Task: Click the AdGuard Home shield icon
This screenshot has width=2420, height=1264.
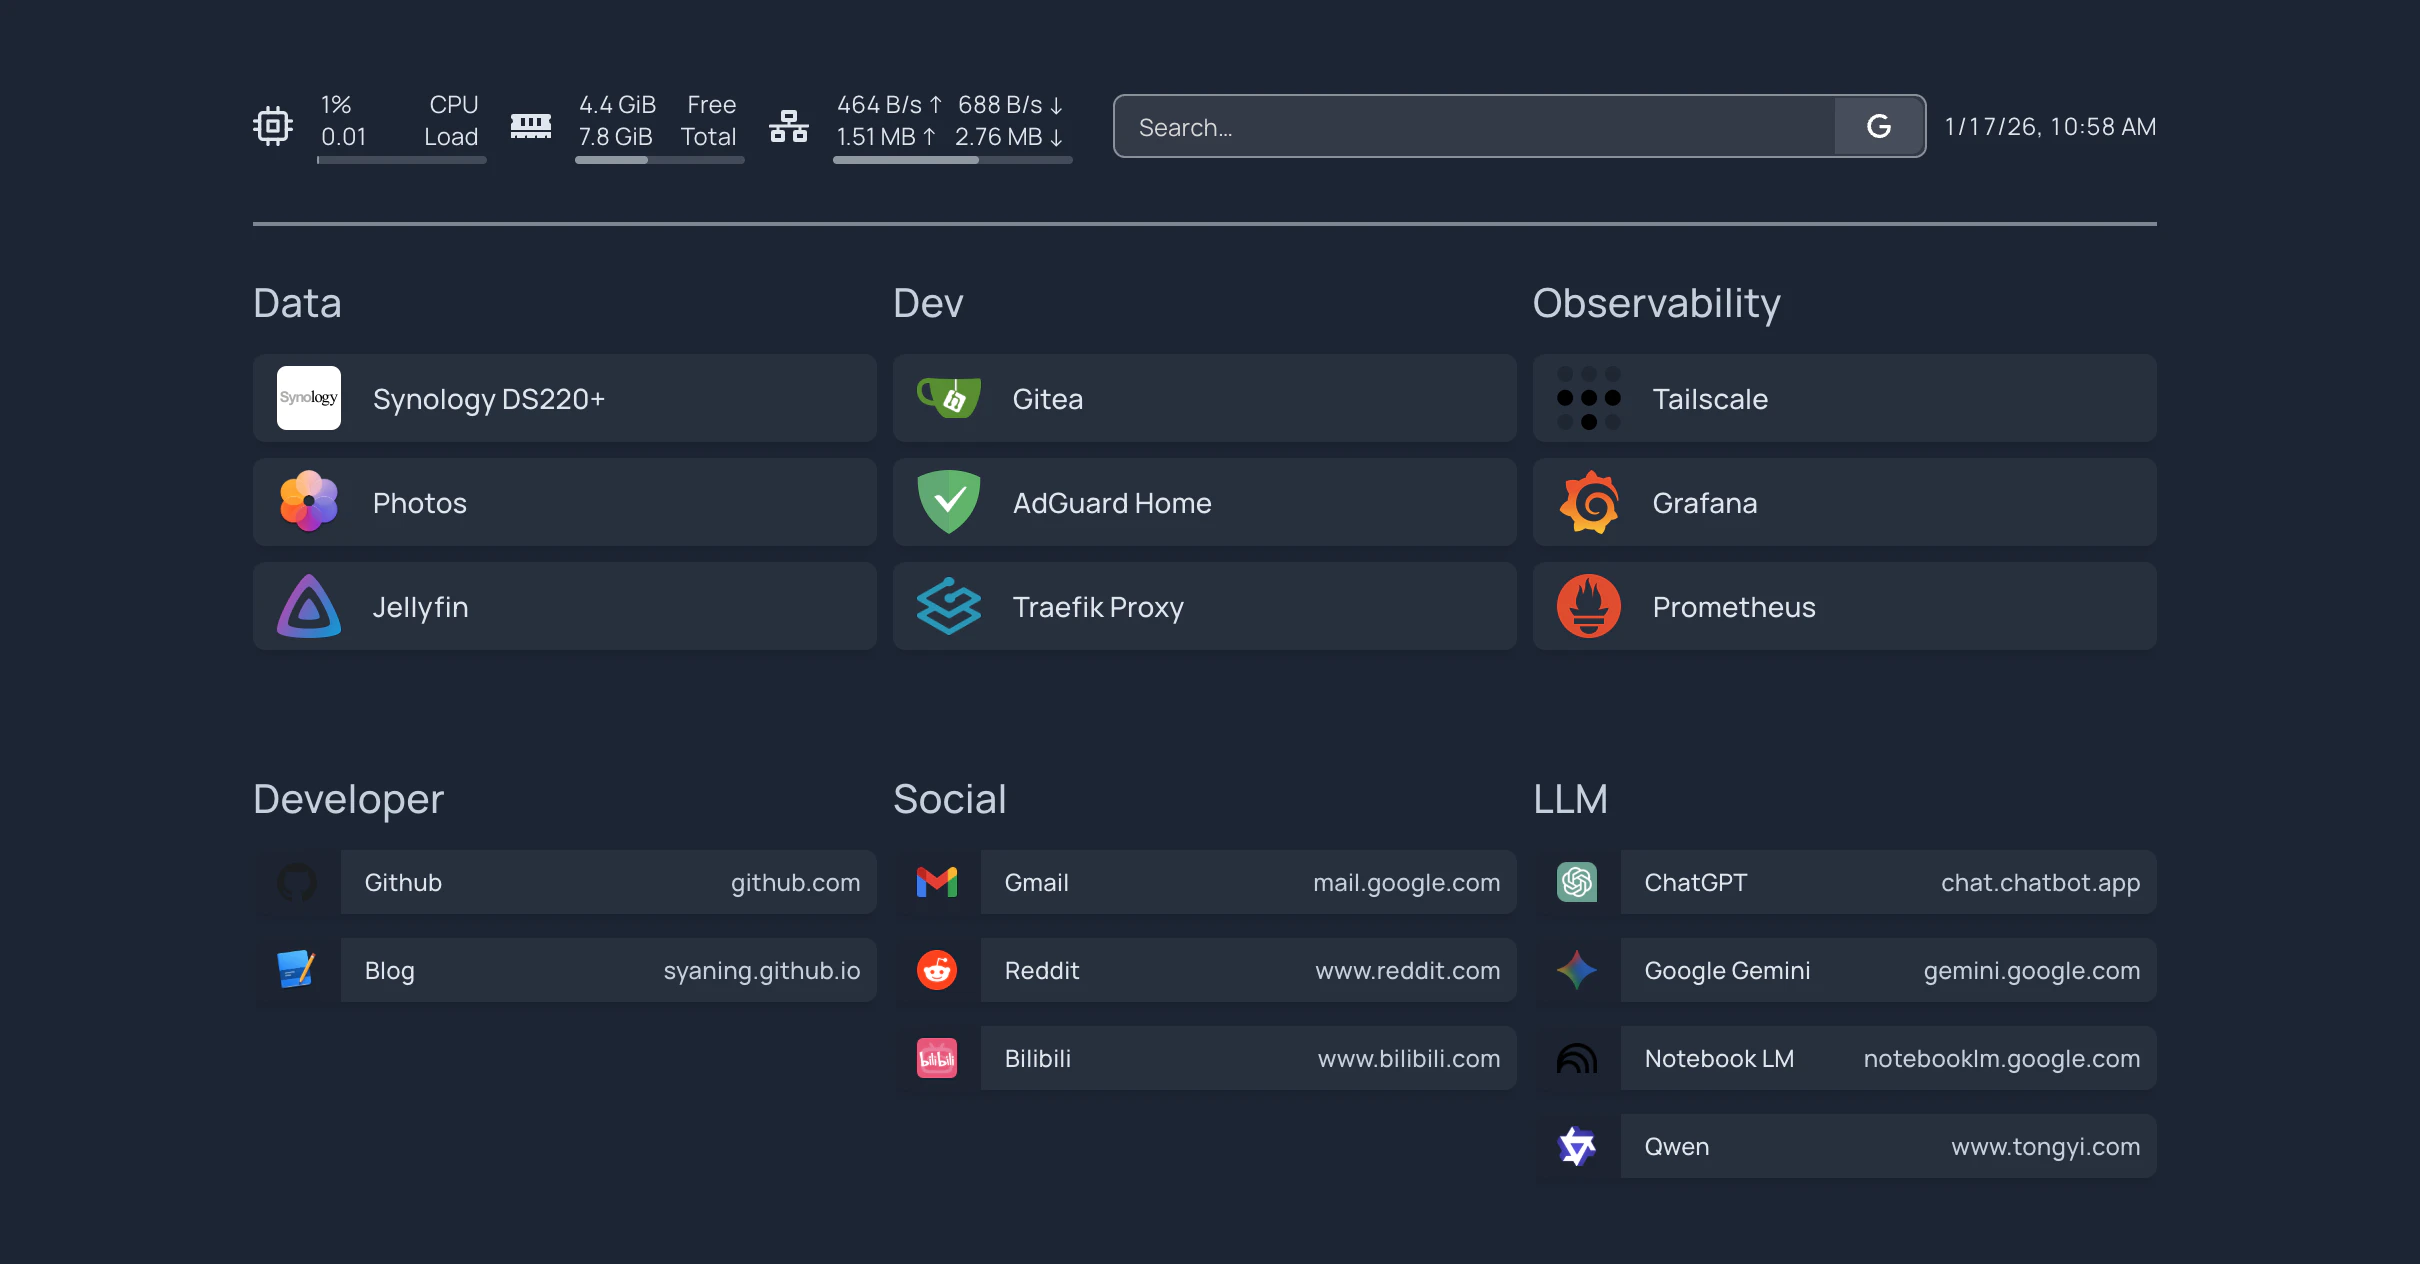Action: 948,502
